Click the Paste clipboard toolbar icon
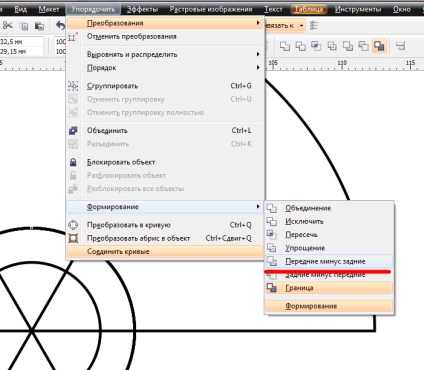Image resolution: width=424 pixels, height=370 pixels. tap(39, 26)
